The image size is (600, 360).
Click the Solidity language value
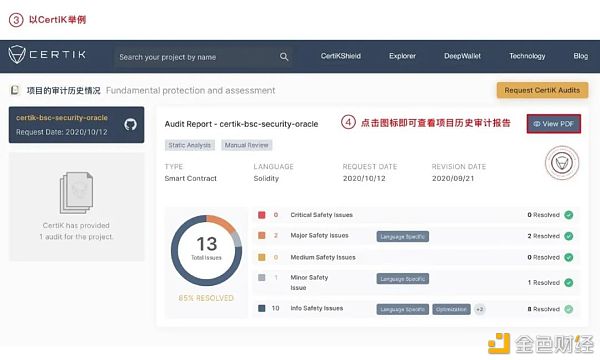coord(266,179)
